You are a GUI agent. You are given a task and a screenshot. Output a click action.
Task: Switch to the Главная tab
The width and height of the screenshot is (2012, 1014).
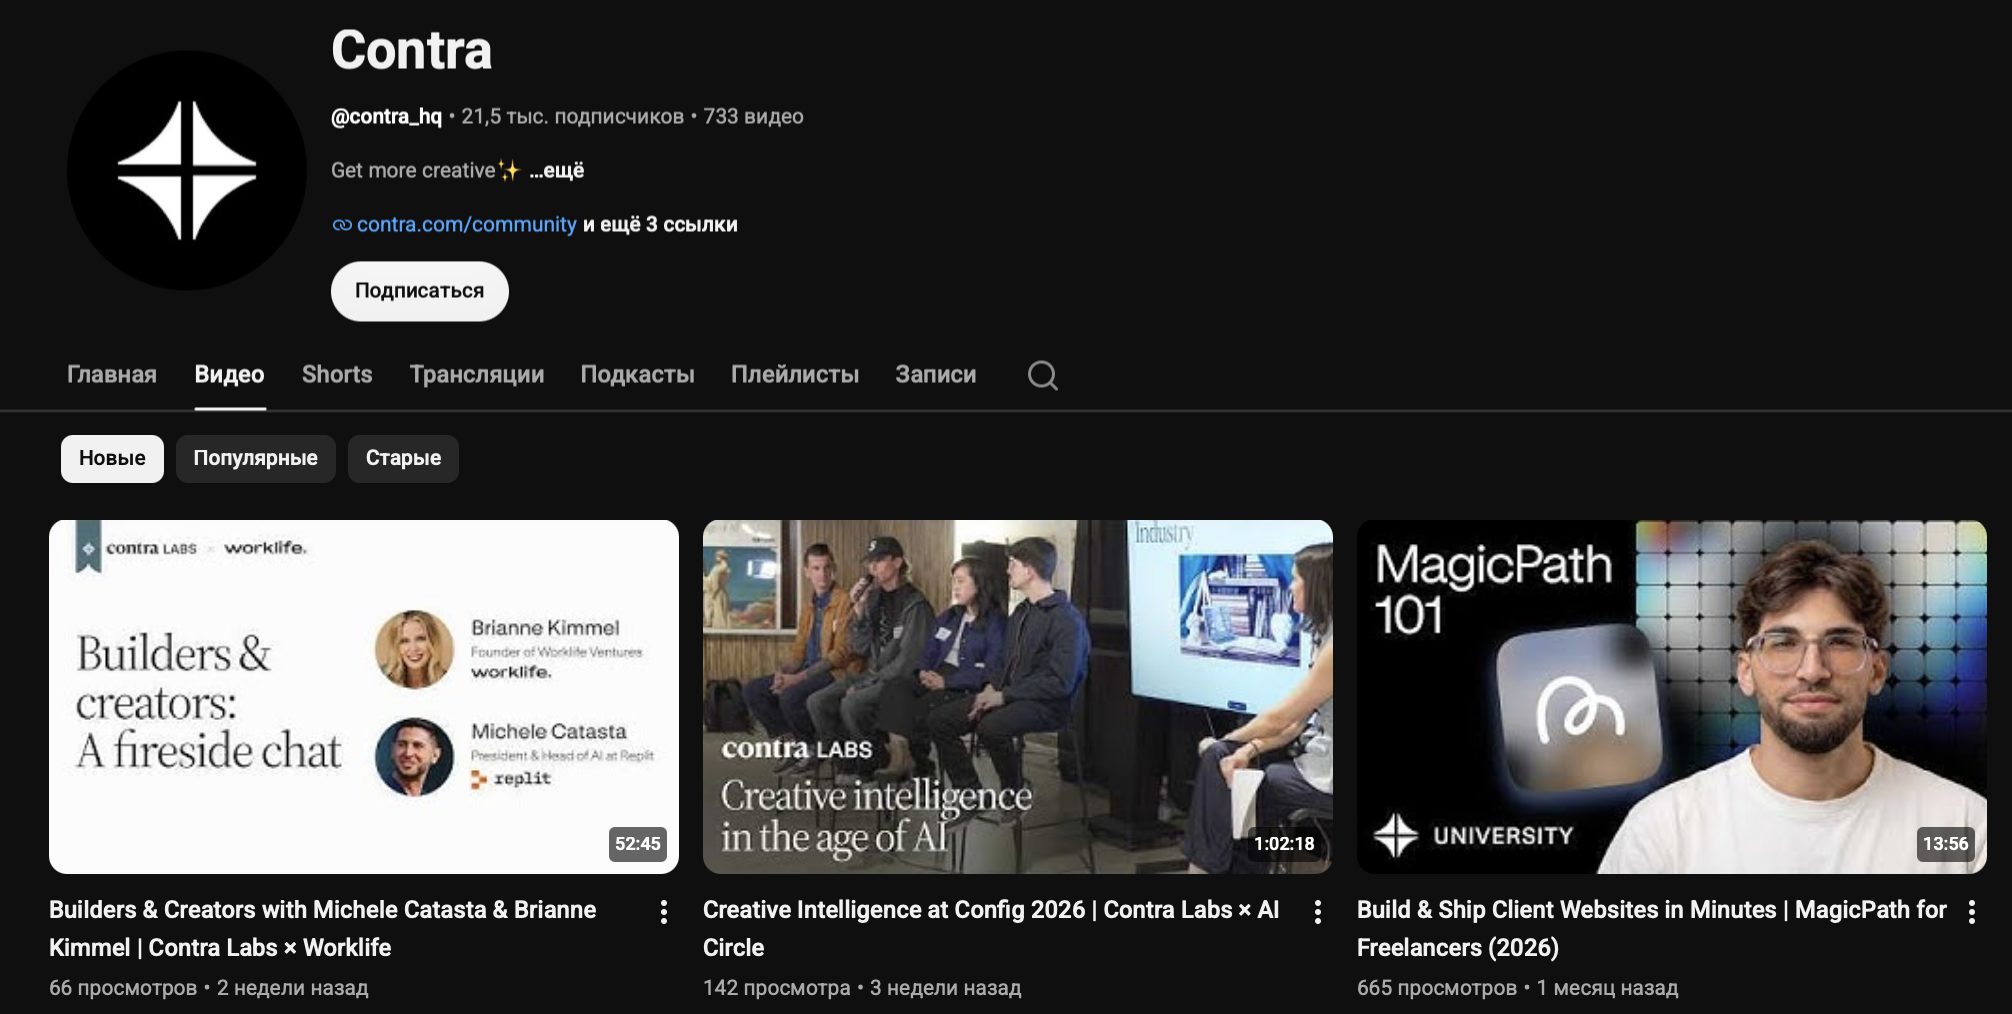112,374
